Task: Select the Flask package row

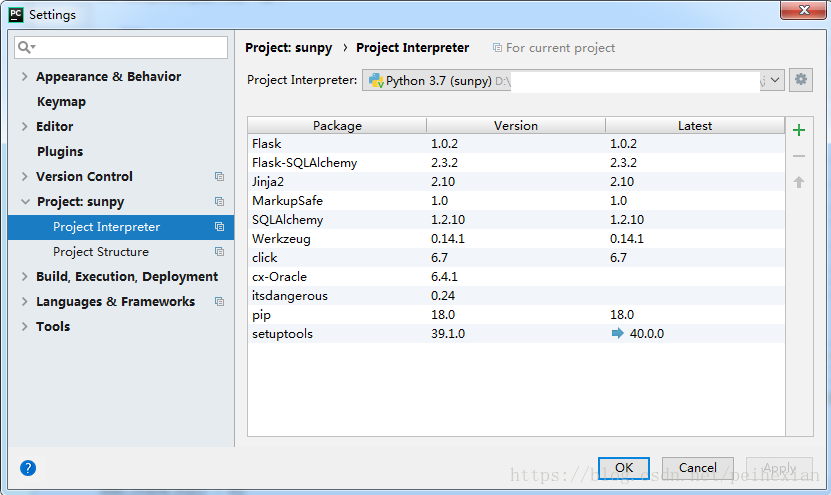Action: [516, 144]
